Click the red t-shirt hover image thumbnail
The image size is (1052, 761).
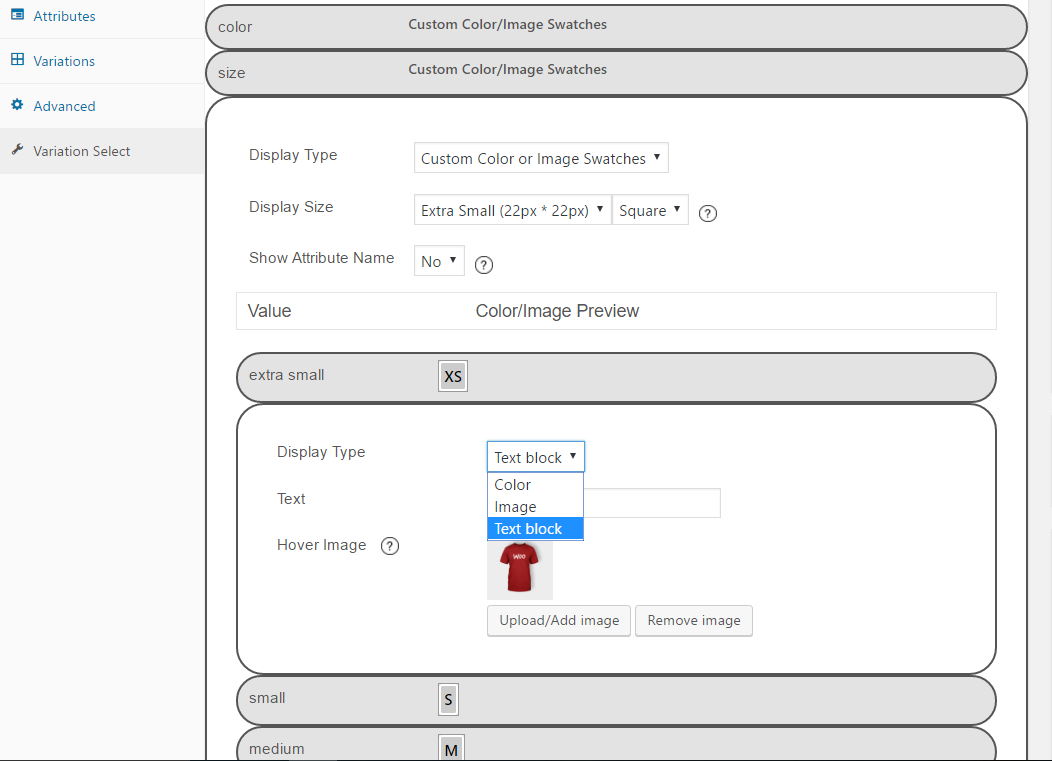[520, 570]
